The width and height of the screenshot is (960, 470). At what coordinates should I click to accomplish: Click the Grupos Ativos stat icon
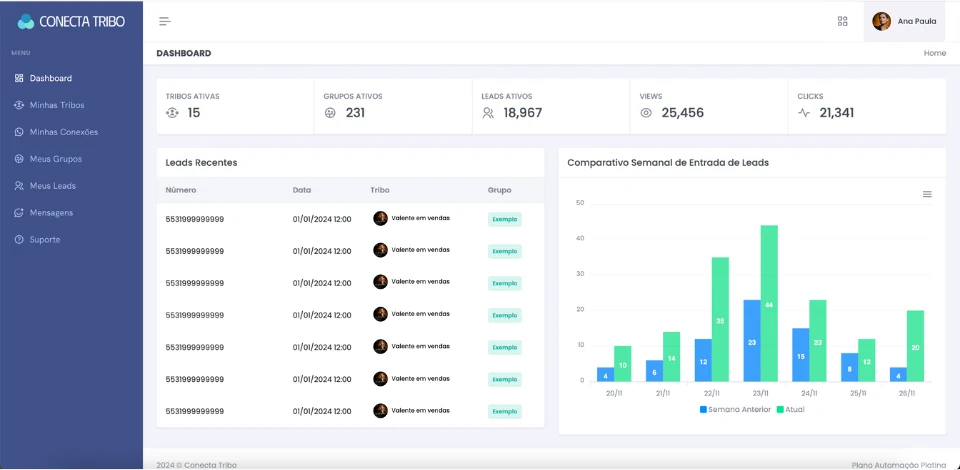click(330, 113)
